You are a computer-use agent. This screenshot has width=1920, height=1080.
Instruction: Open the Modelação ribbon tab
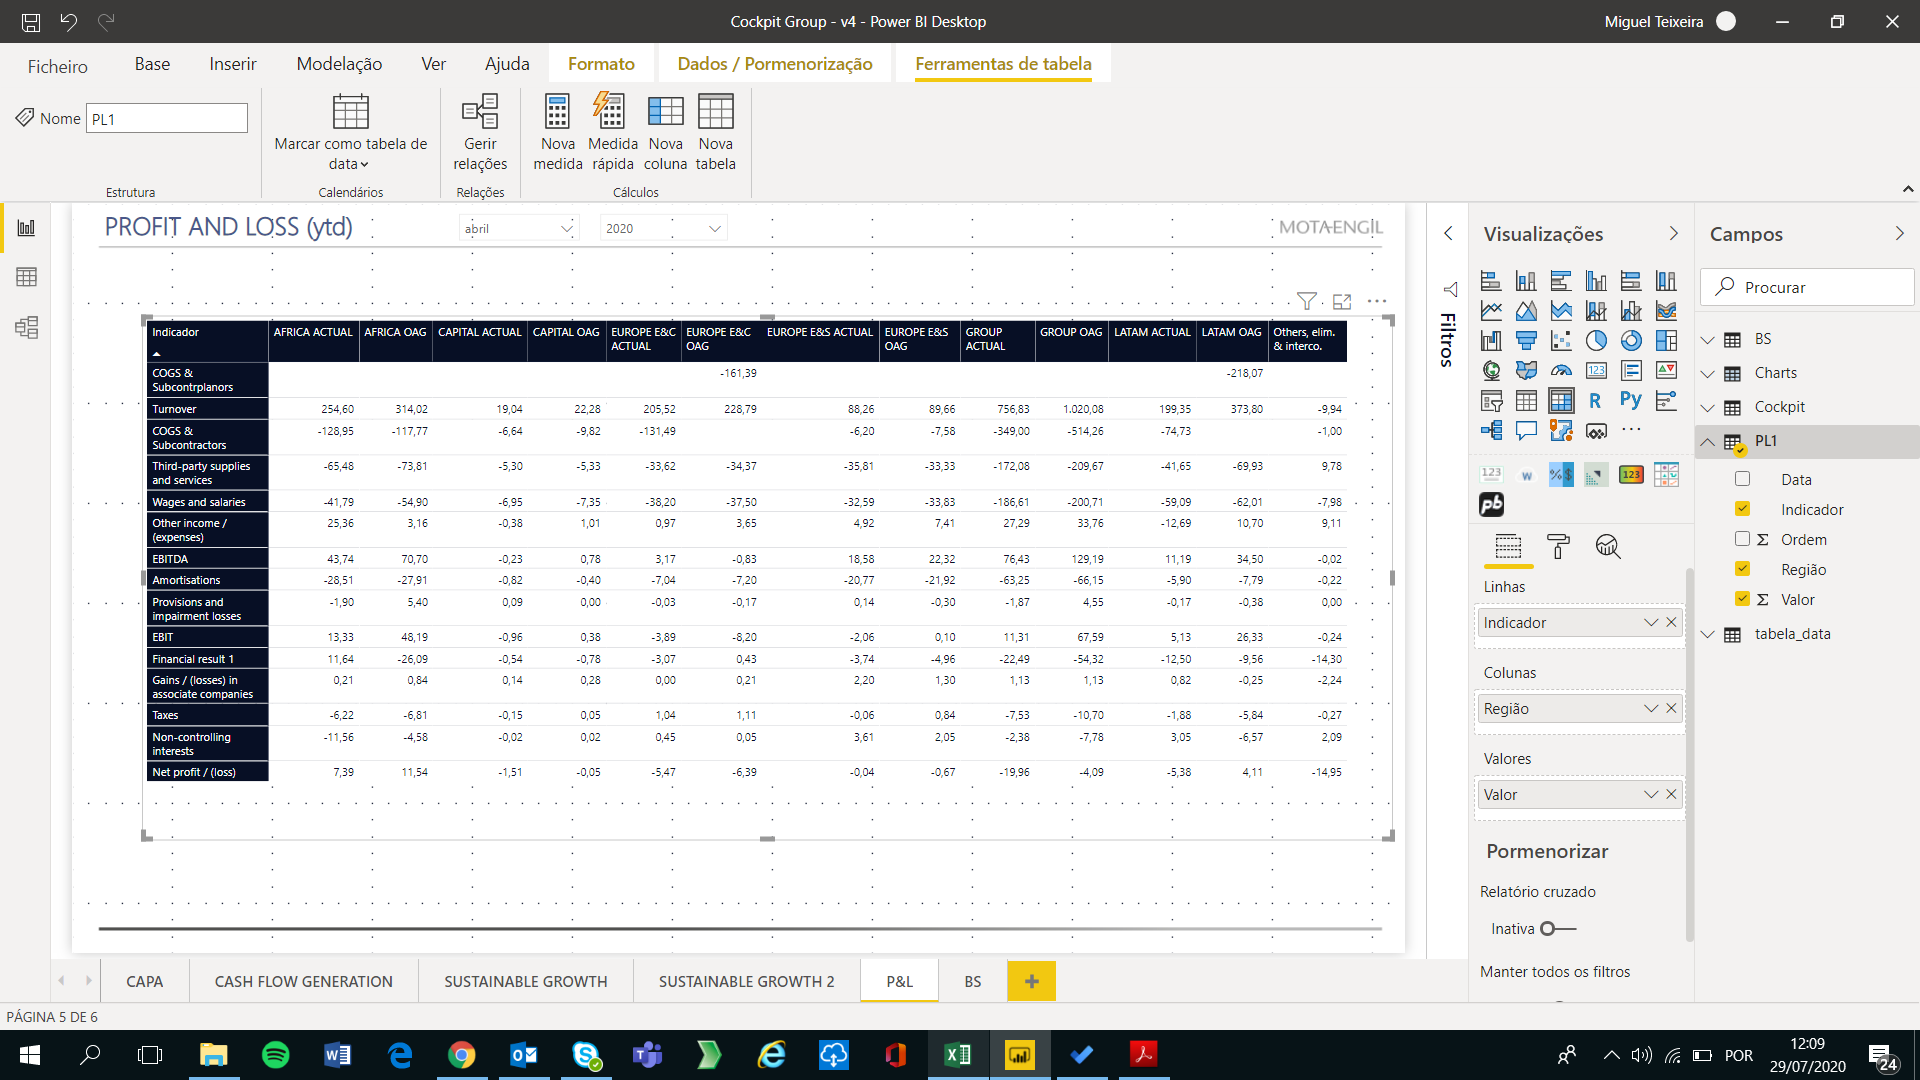pos(339,64)
